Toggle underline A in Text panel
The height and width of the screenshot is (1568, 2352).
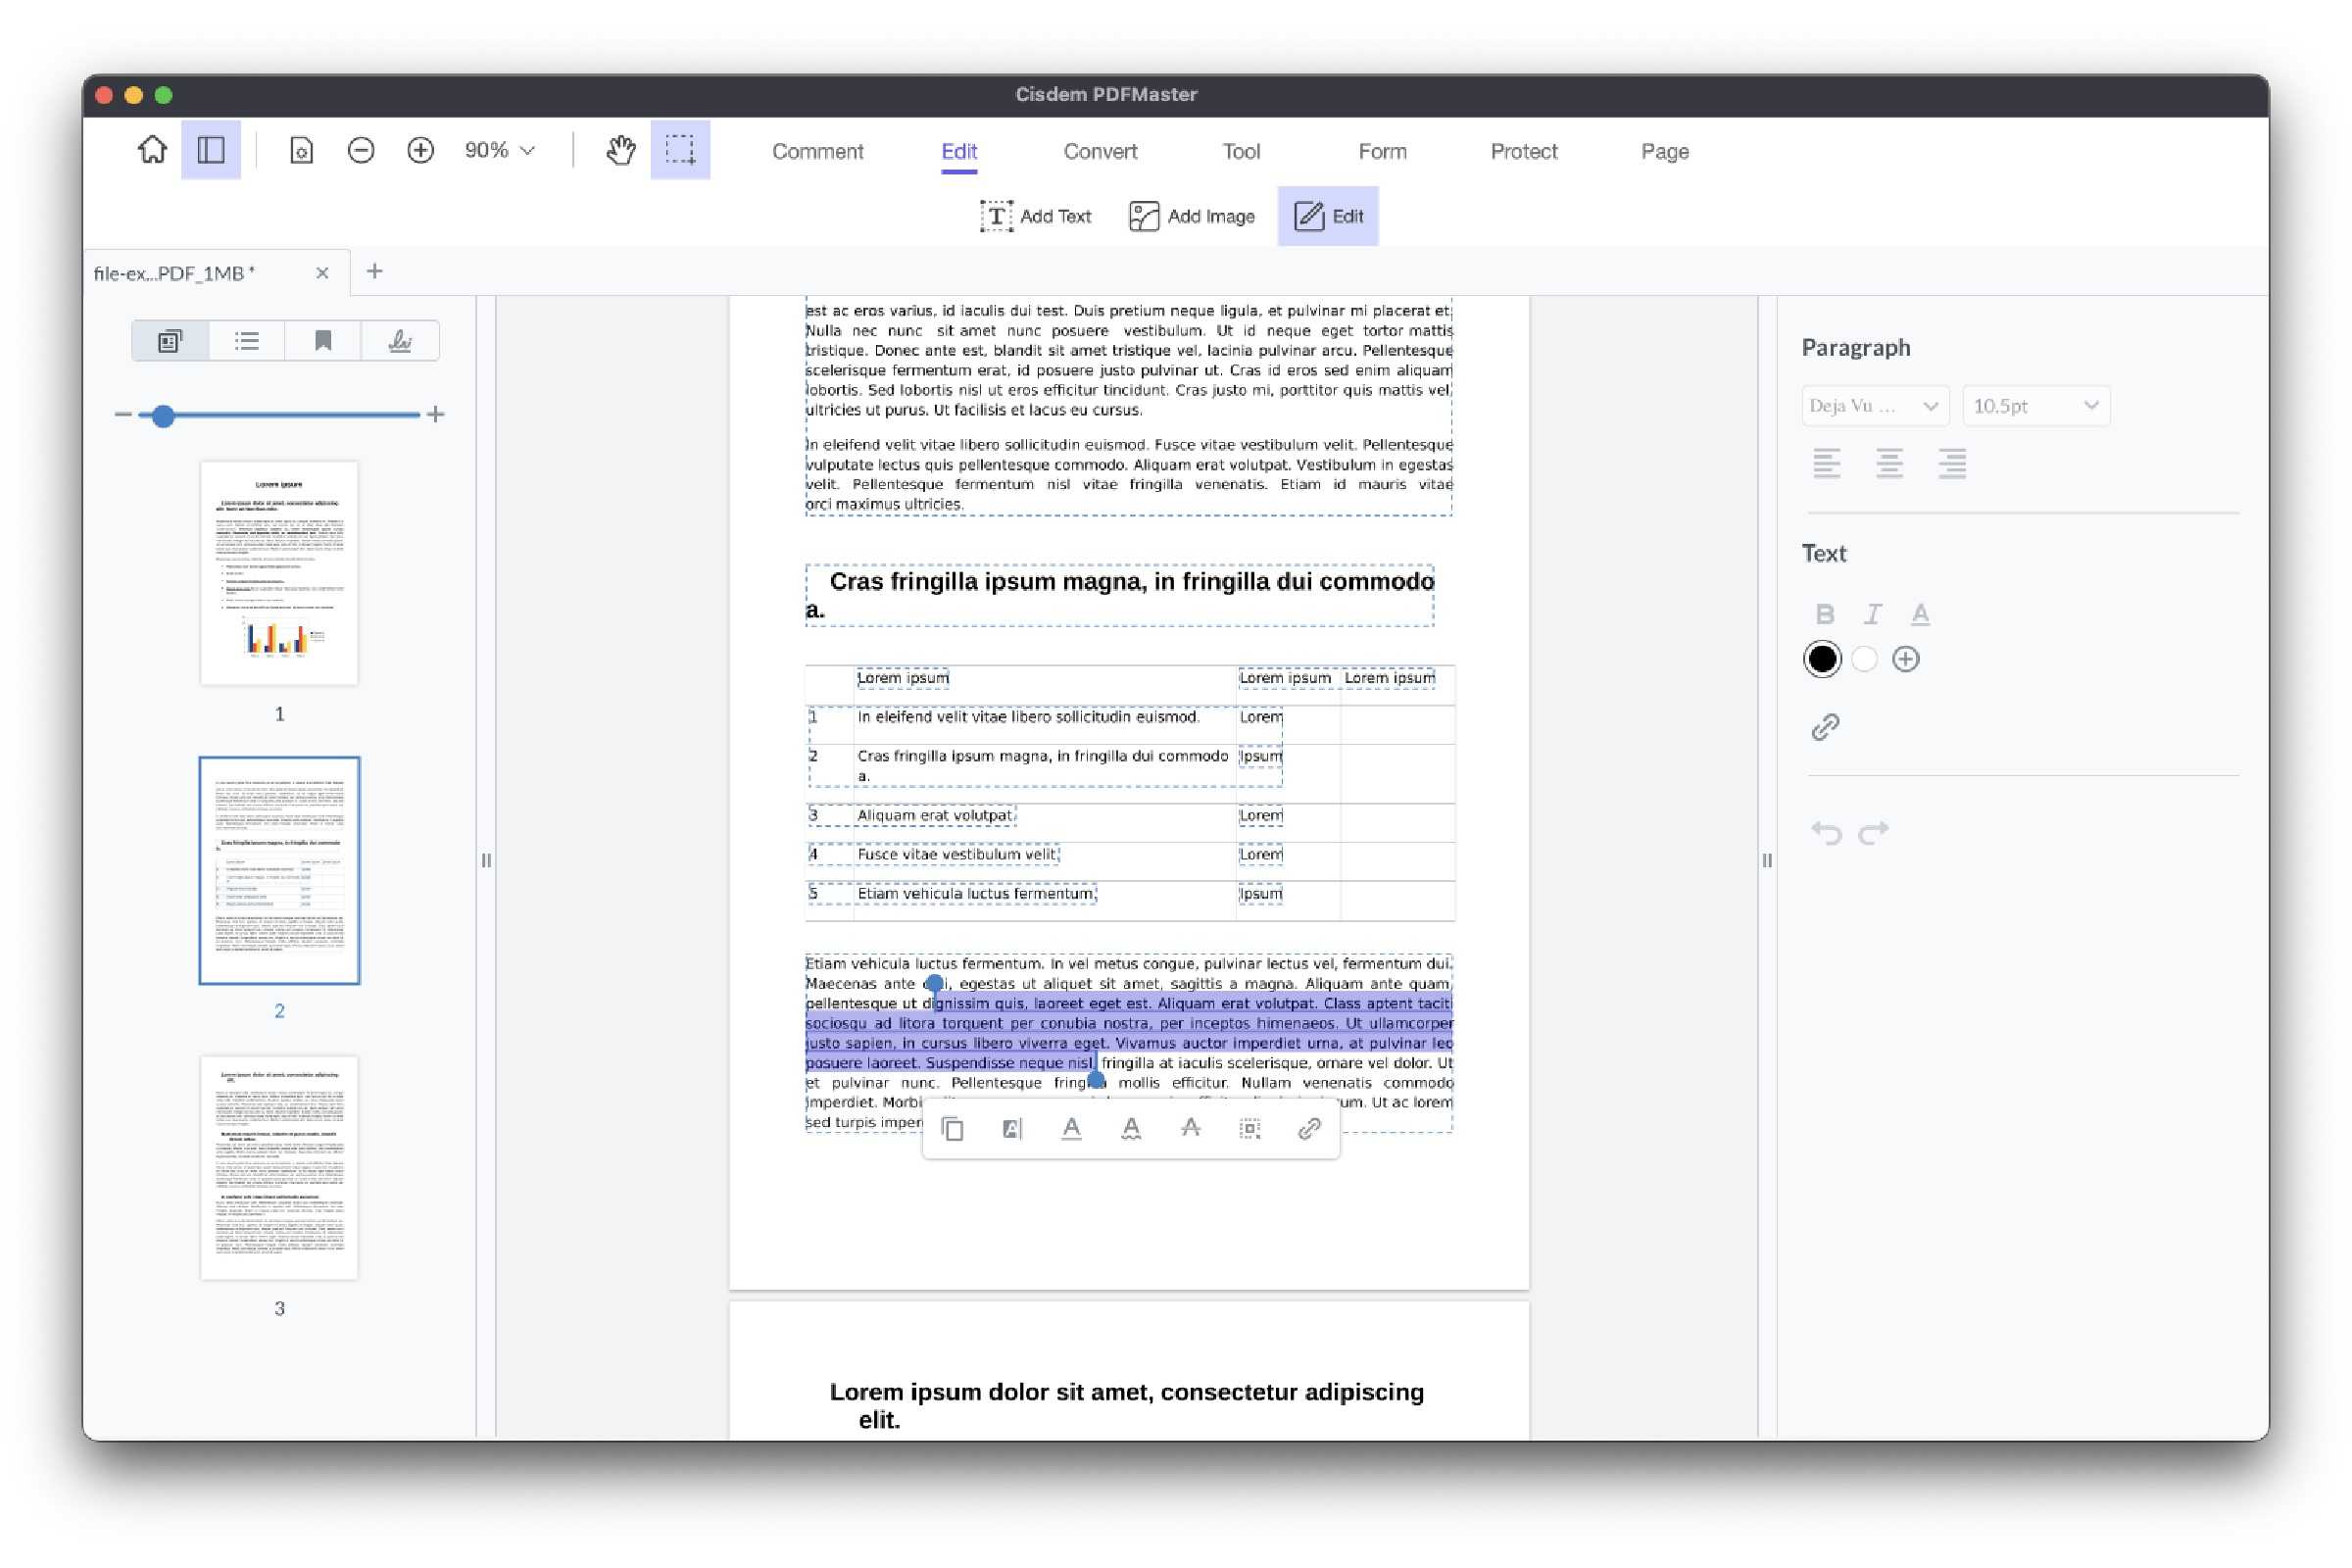tap(1920, 614)
